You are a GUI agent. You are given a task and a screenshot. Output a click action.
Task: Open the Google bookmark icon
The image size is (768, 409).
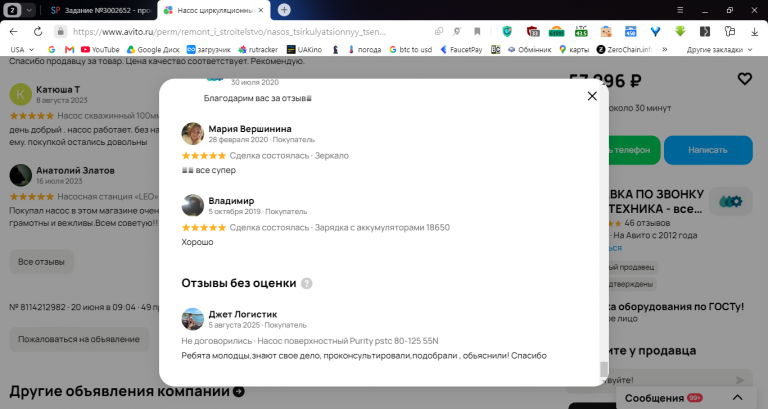tap(51, 49)
